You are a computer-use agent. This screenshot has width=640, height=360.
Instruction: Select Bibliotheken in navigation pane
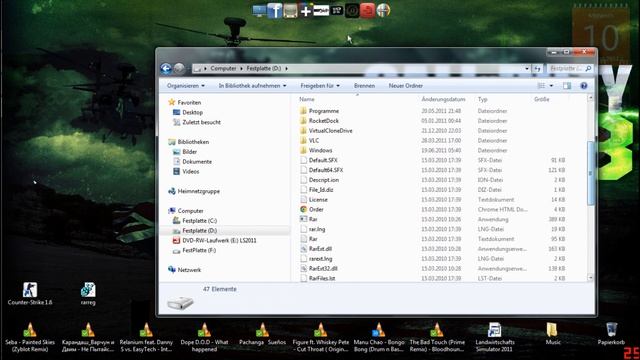193,142
